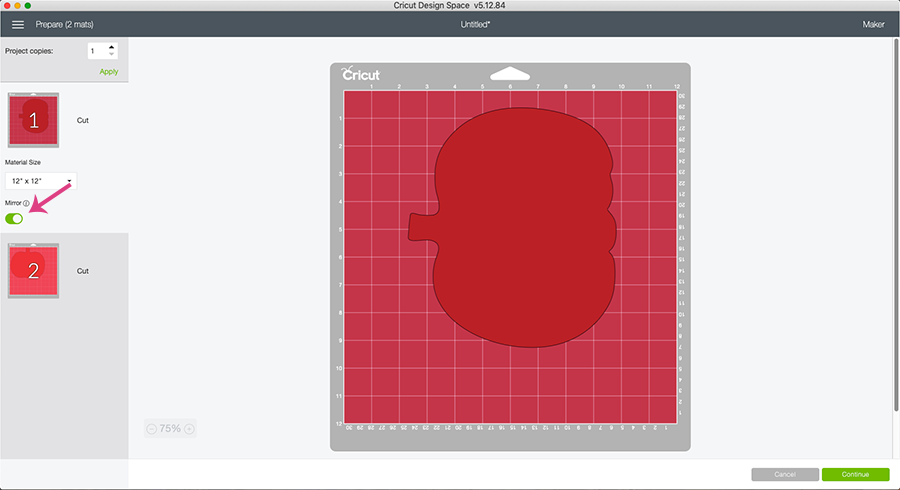Click the Mirror info icon
Viewport: 900px width, 490px height.
26,203
